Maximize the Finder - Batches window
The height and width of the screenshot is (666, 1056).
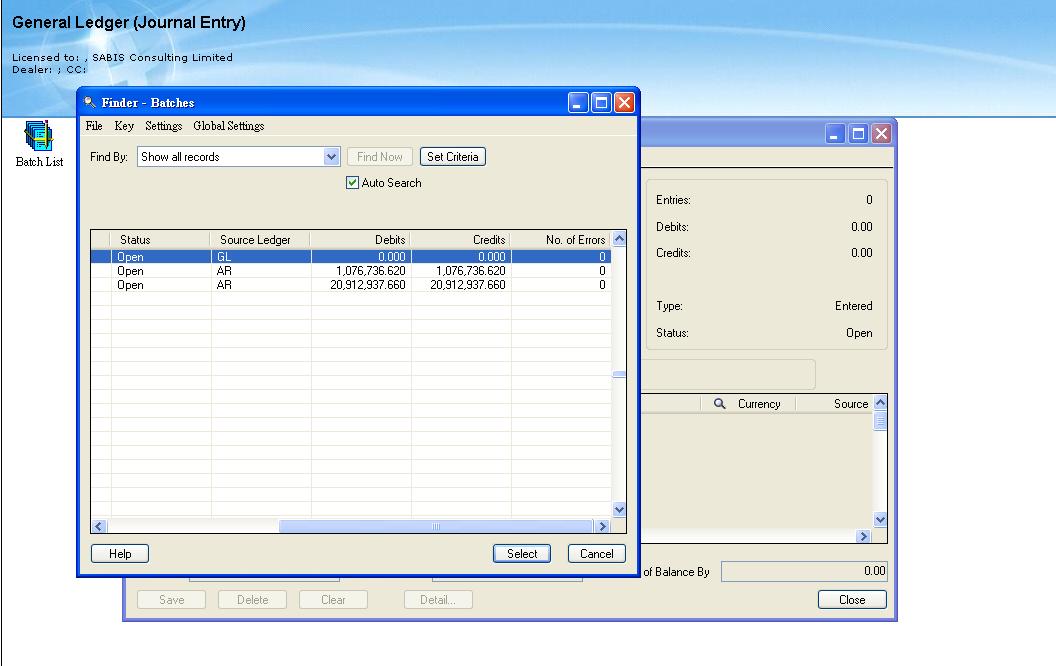601,102
